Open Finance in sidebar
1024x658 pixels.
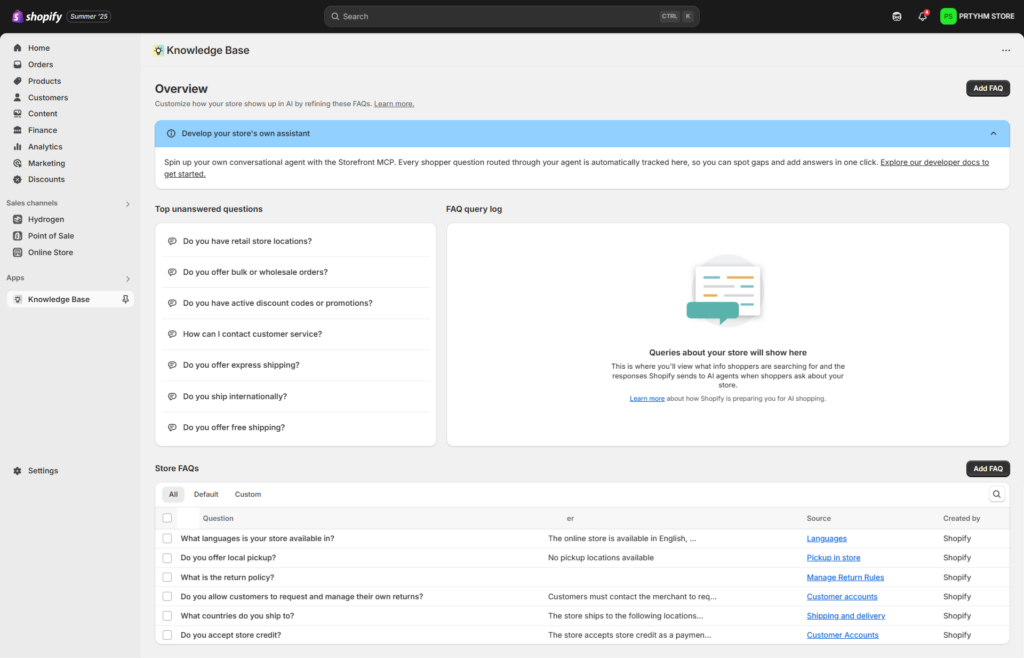pyautogui.click(x=42, y=130)
